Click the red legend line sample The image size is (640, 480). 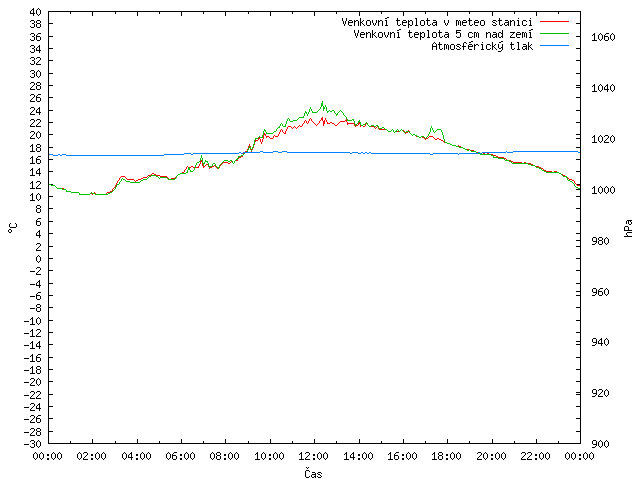click(554, 22)
